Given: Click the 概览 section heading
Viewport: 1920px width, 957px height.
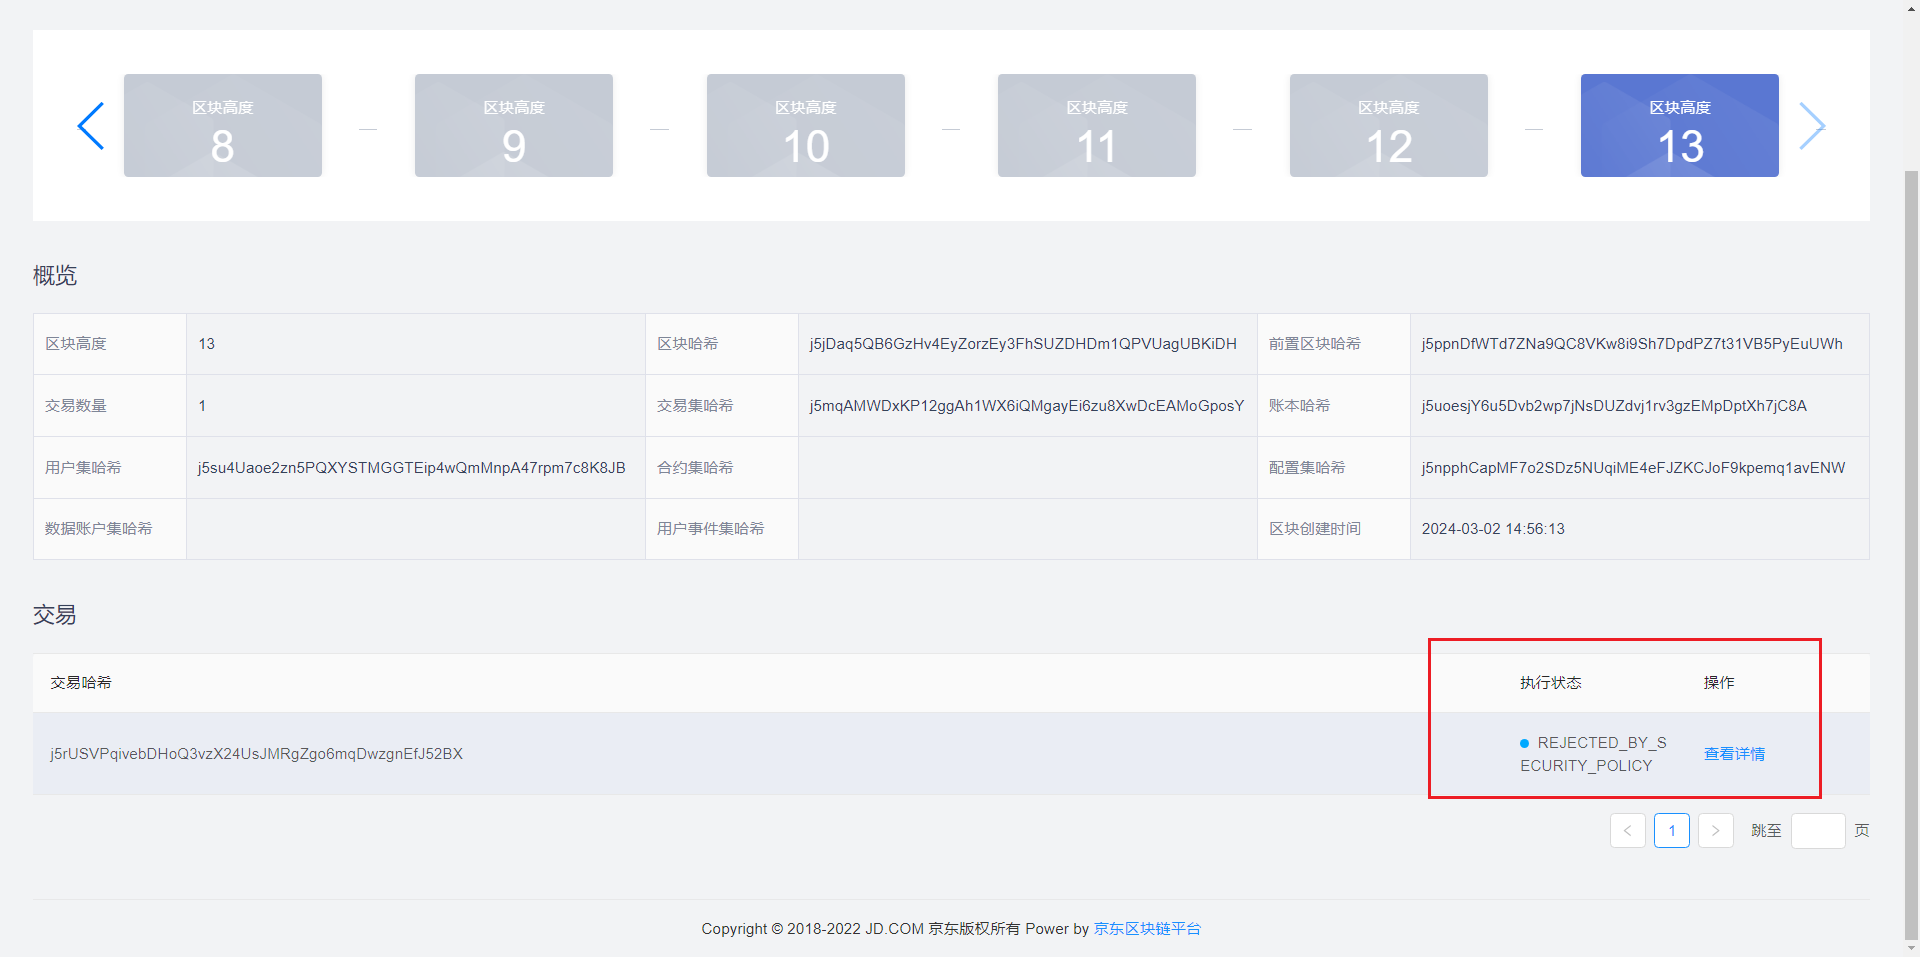Looking at the screenshot, I should click(55, 276).
